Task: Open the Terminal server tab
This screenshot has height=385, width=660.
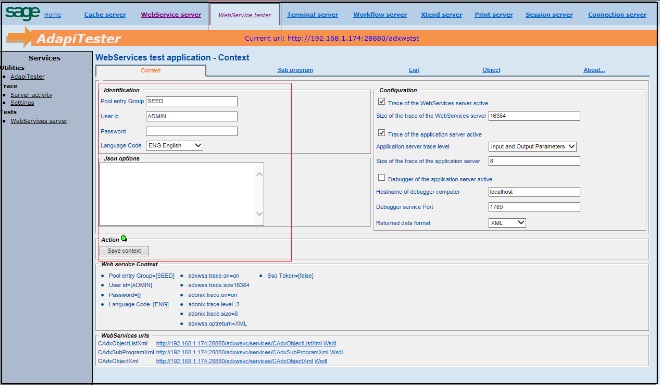Action: tap(312, 15)
